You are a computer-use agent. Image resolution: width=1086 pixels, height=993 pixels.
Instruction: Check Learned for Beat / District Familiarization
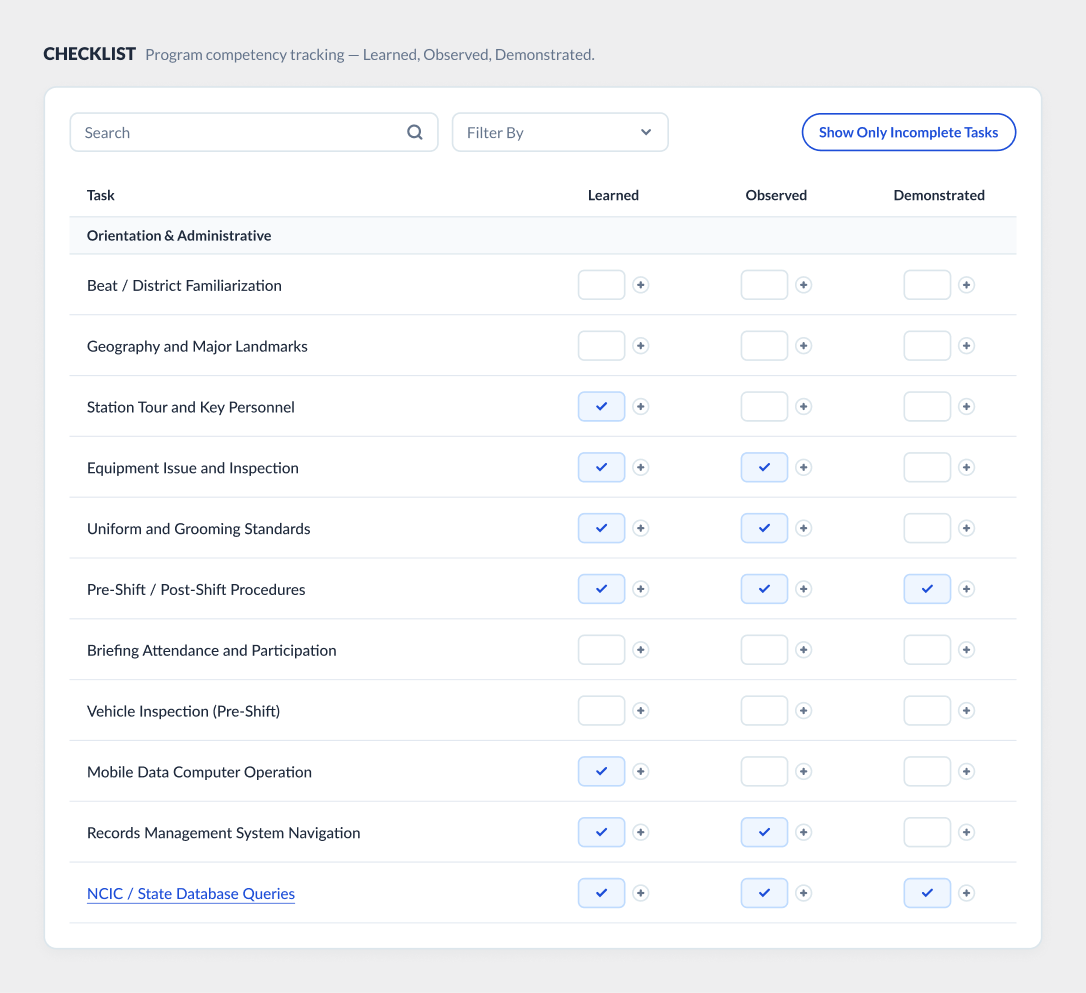pyautogui.click(x=601, y=285)
